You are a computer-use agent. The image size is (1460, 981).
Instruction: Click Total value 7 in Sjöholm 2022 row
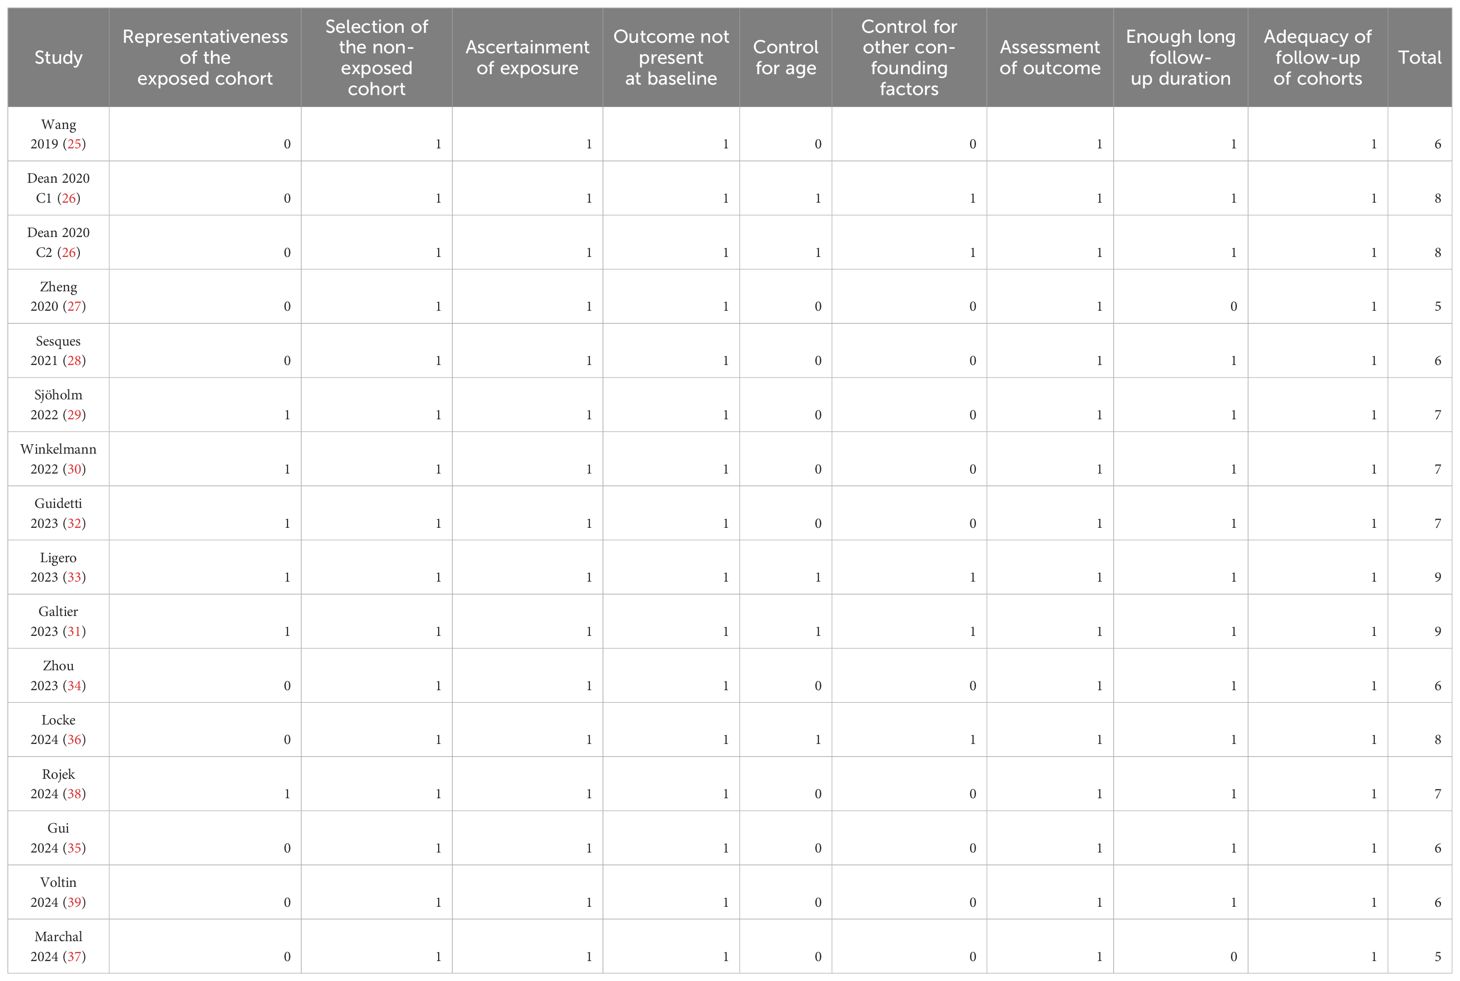click(1438, 414)
